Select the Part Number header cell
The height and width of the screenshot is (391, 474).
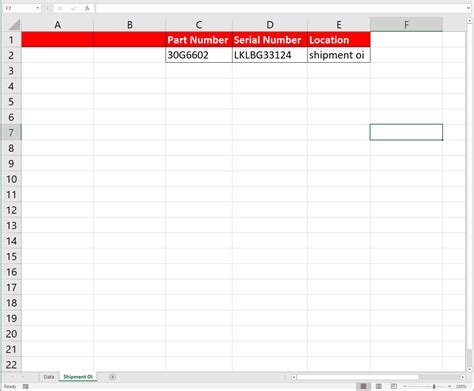click(x=199, y=40)
